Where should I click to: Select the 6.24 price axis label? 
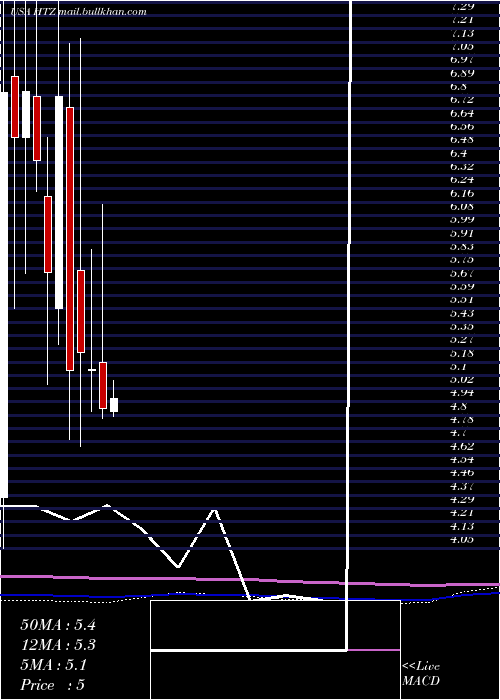(x=462, y=179)
